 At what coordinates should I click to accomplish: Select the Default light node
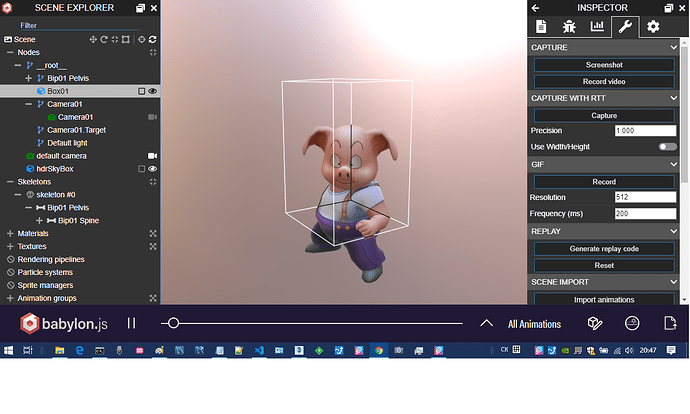67,143
